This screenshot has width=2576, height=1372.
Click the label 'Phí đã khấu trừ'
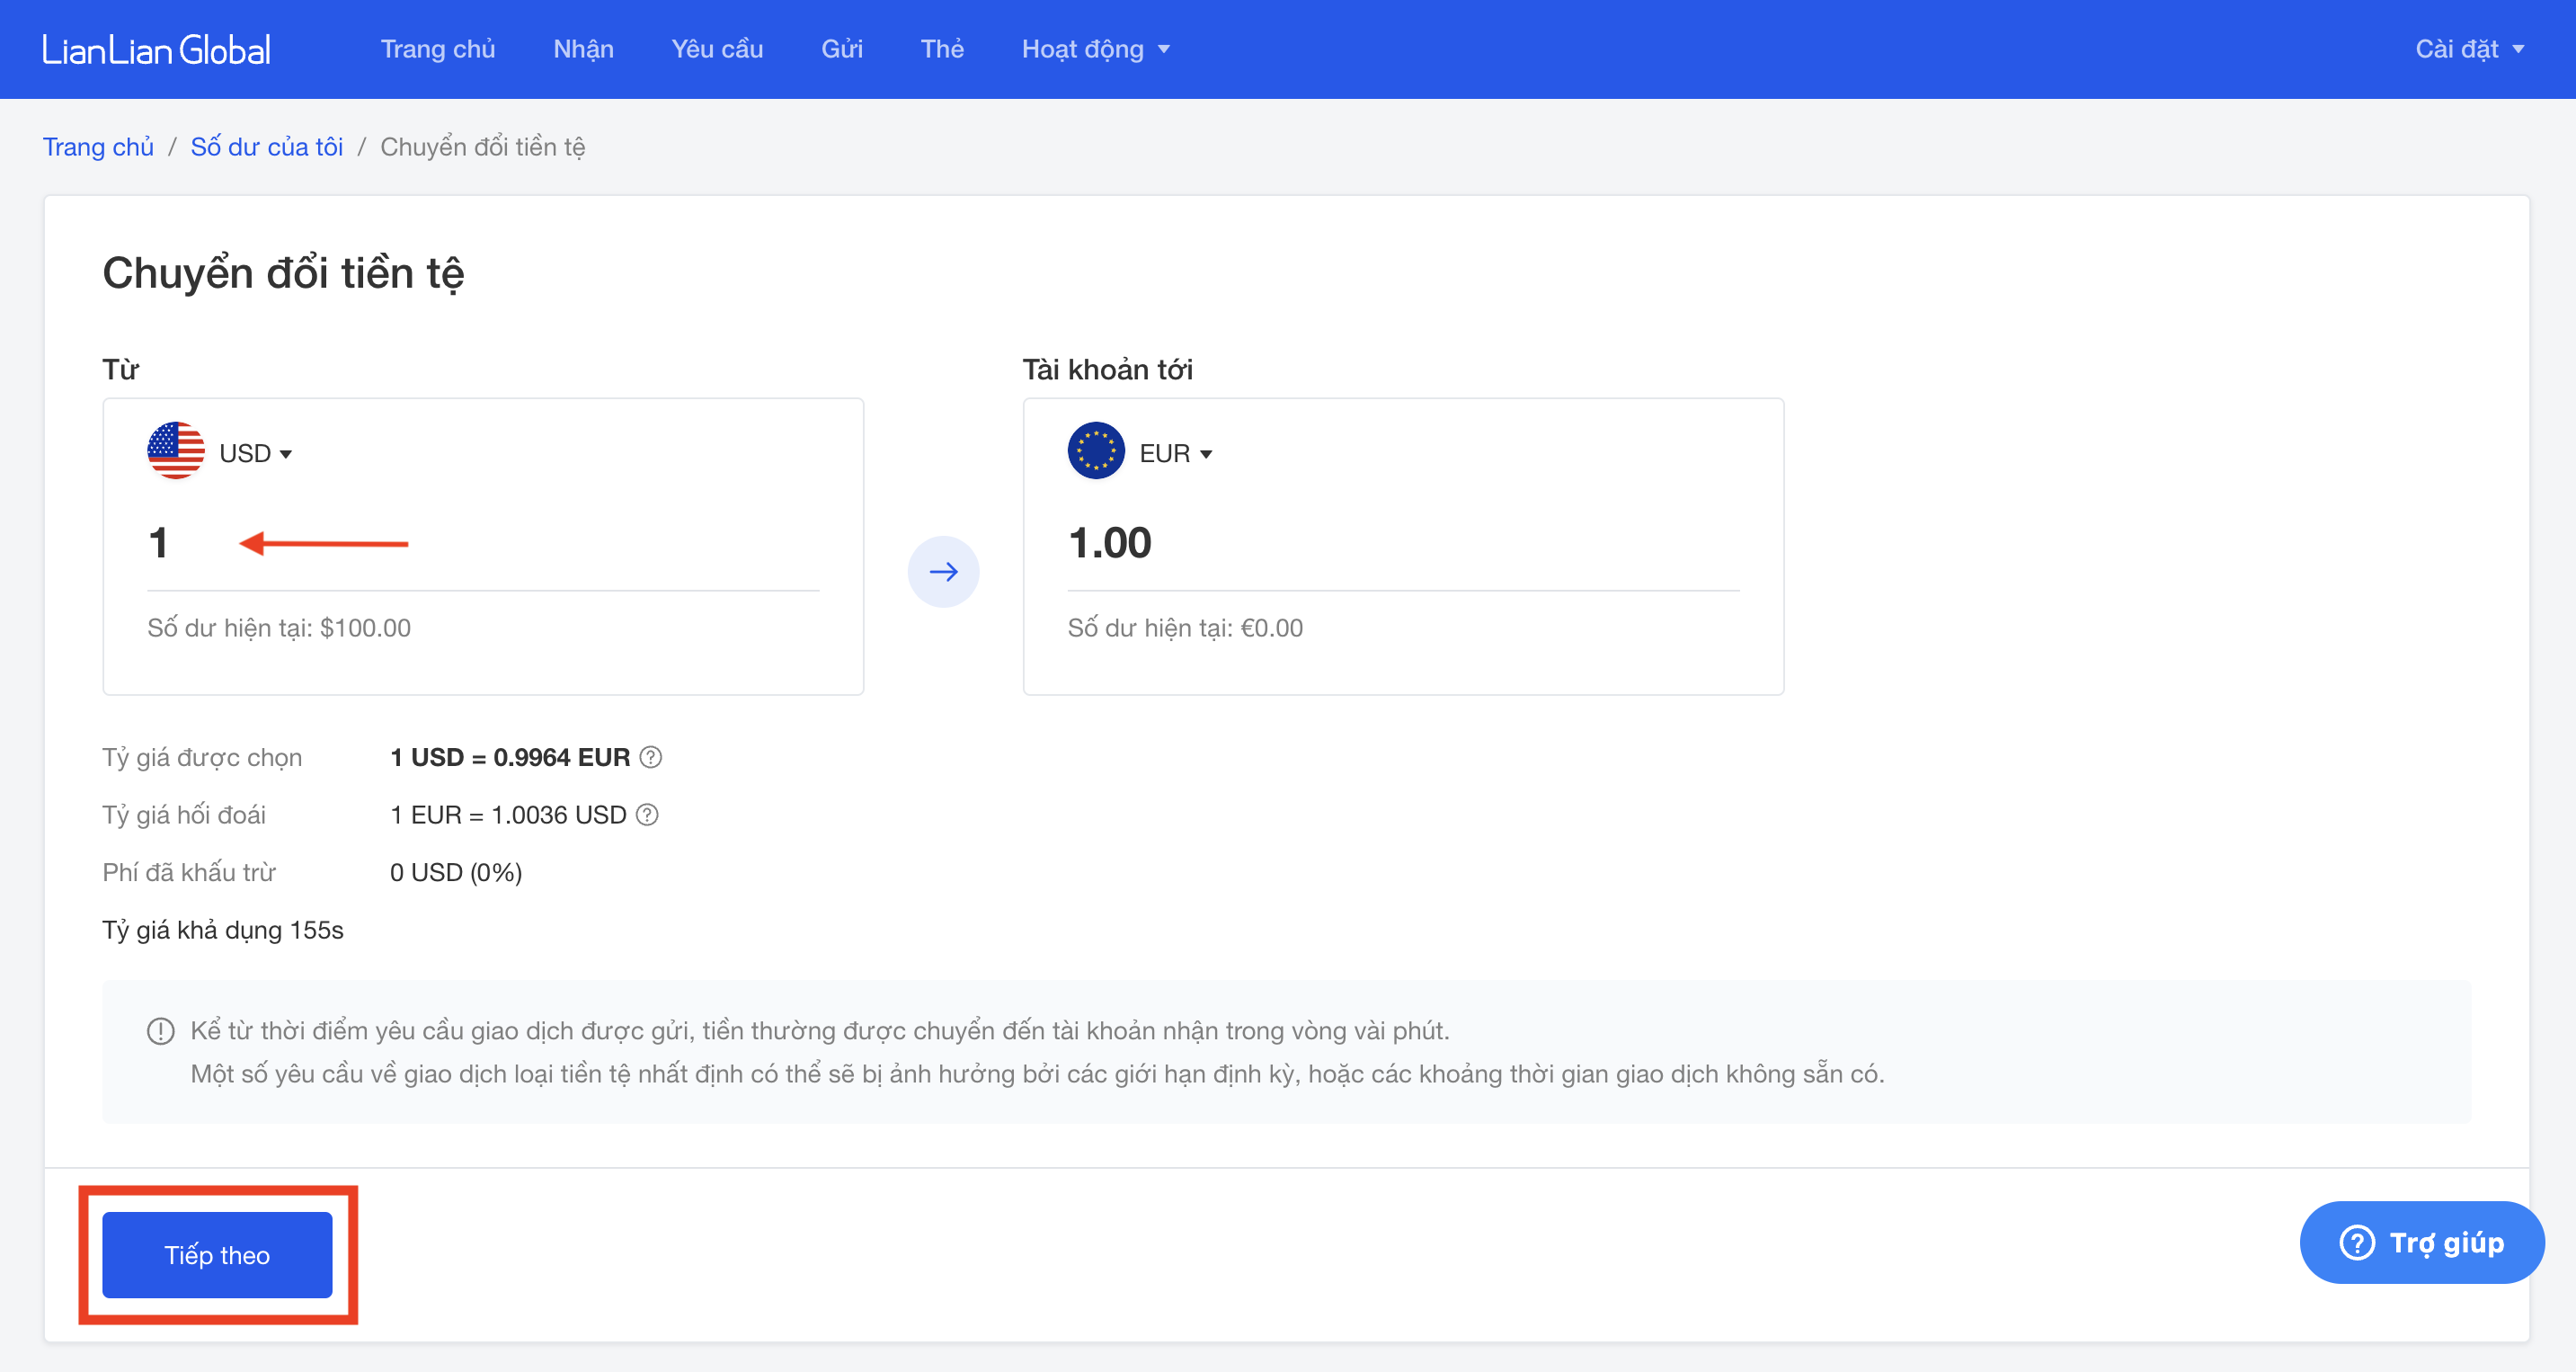click(189, 873)
